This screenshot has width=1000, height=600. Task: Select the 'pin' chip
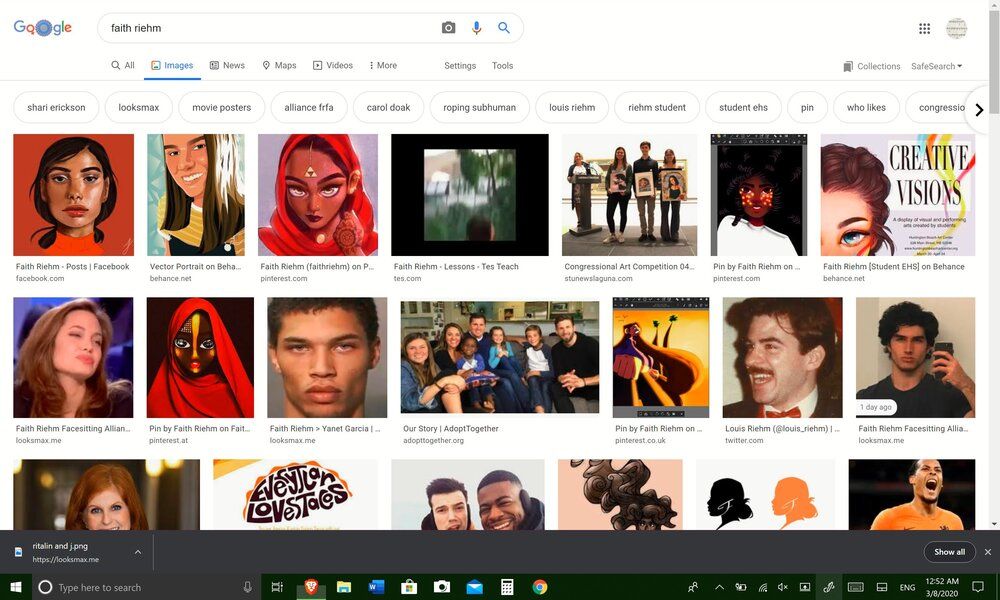pyautogui.click(x=807, y=108)
